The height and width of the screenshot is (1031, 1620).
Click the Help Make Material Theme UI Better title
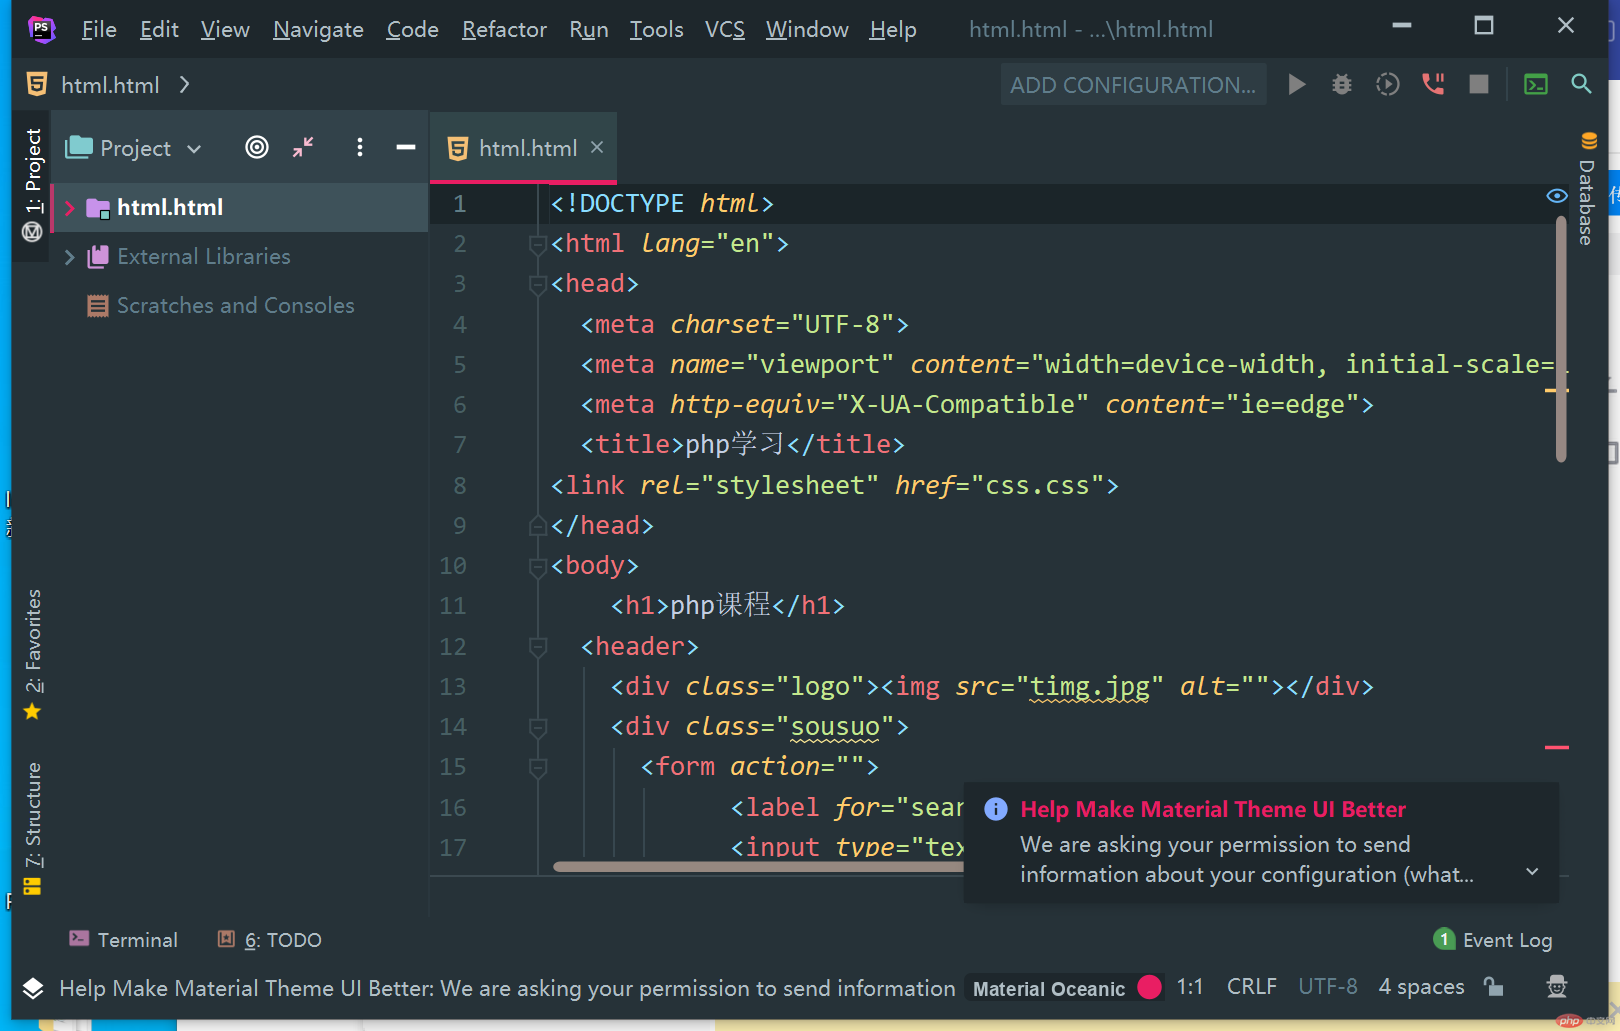[x=1213, y=809]
